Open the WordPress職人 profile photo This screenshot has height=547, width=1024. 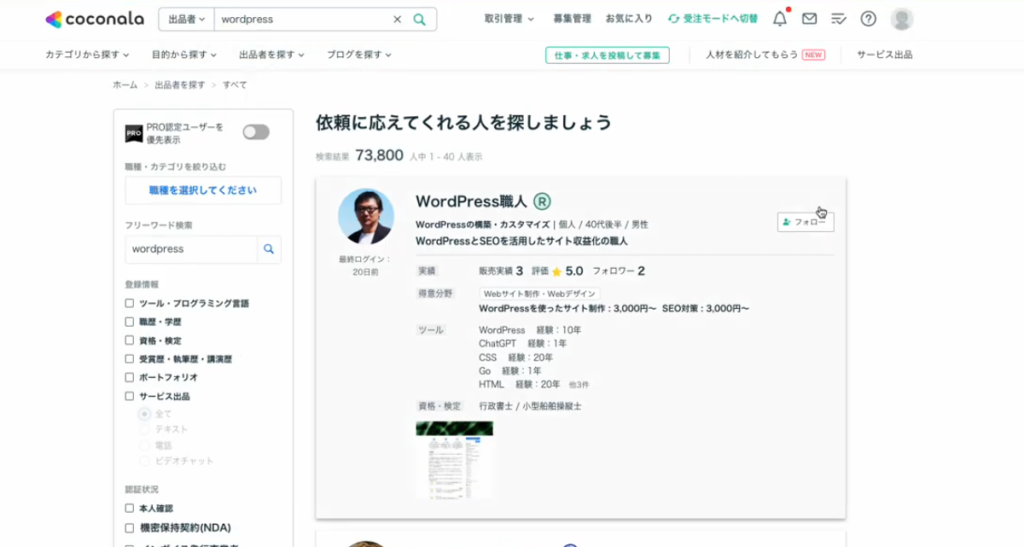coord(366,217)
